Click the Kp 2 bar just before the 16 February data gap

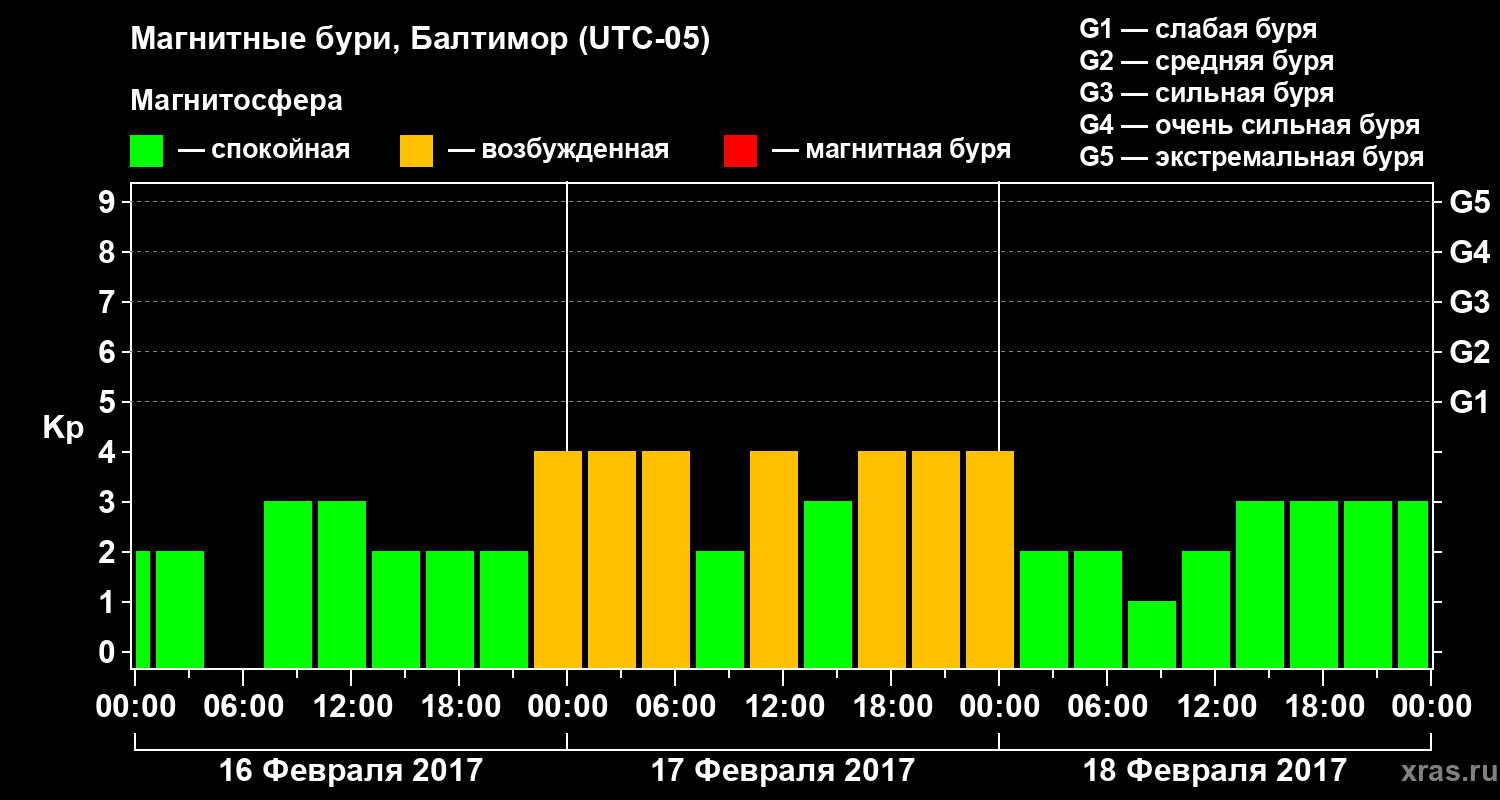coord(180,609)
